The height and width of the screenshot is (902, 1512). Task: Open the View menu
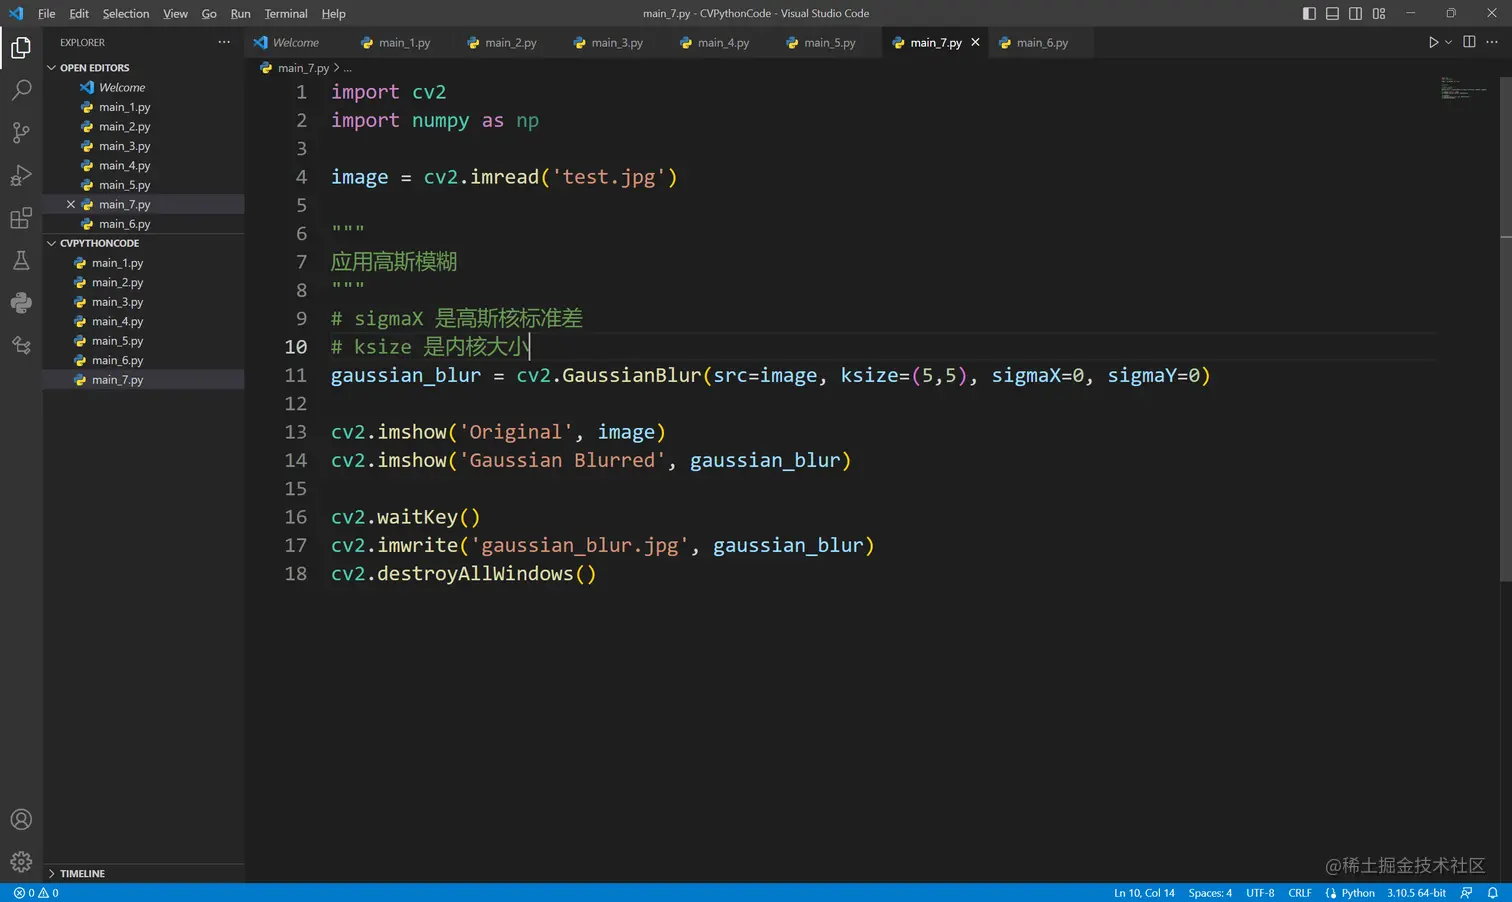(x=175, y=13)
